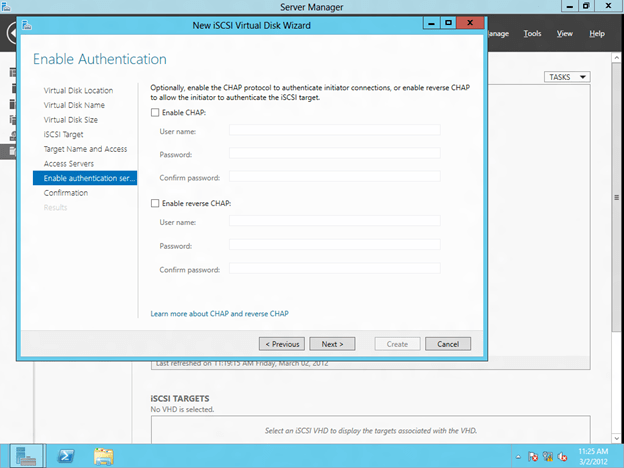Screen dimensions: 624x468
Task: Open the TASKS dropdown
Action: (567, 77)
